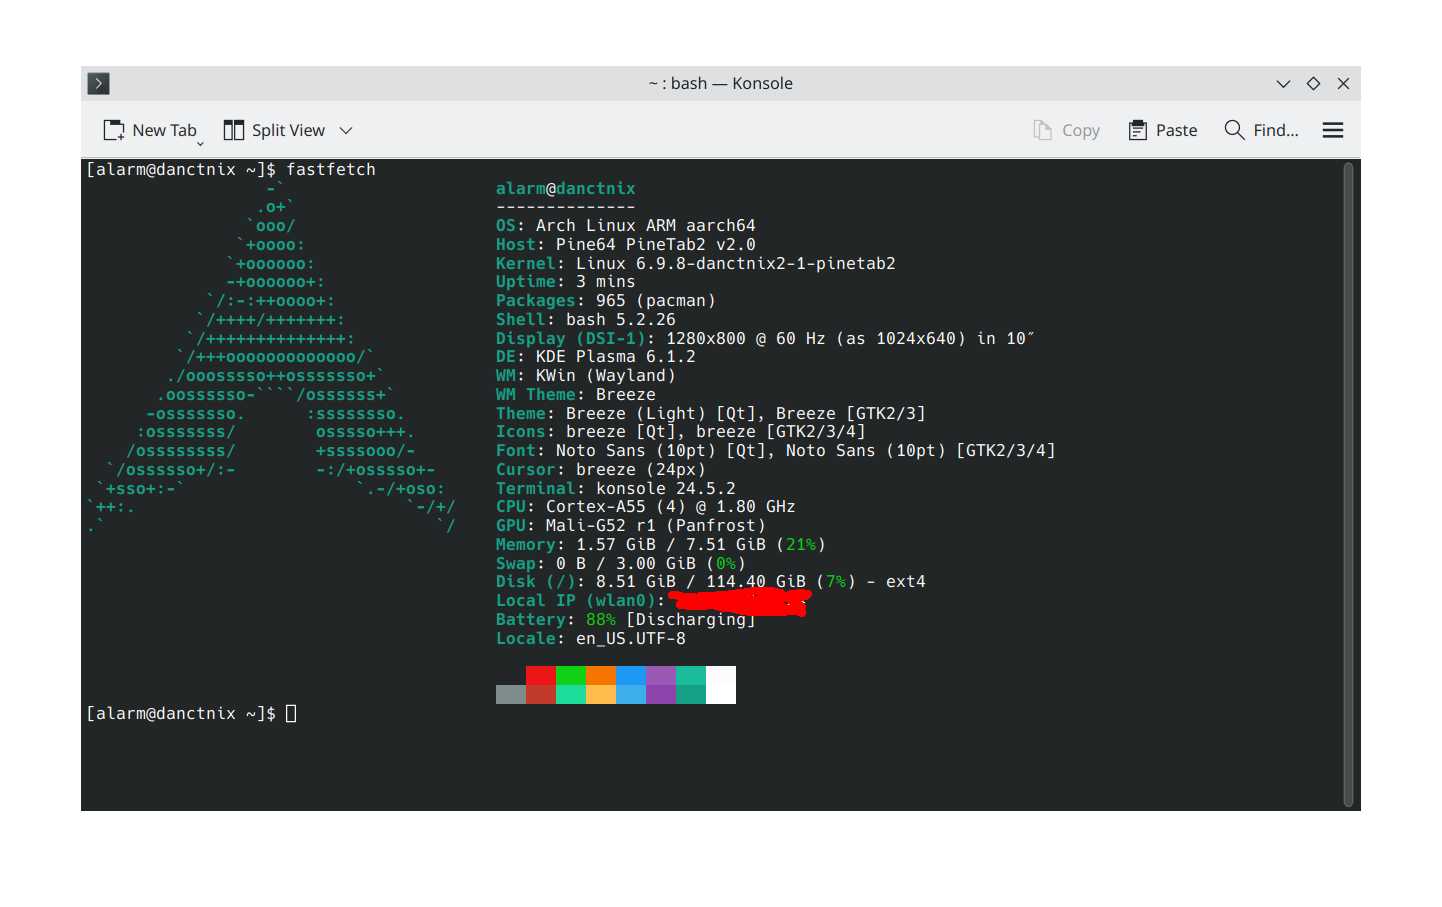Click the white color block in palette
Image resolution: width=1442 pixels, height=907 pixels.
[x=721, y=685]
